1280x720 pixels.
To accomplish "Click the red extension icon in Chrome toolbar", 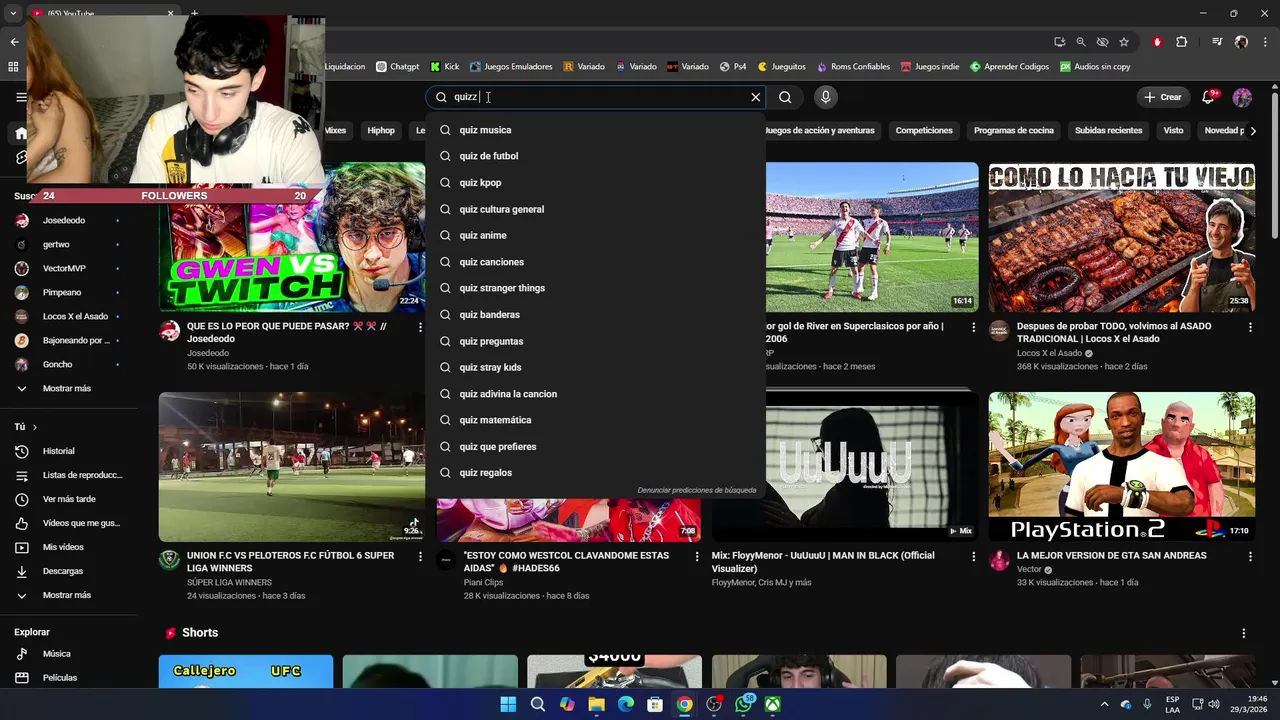I will pyautogui.click(x=1157, y=42).
